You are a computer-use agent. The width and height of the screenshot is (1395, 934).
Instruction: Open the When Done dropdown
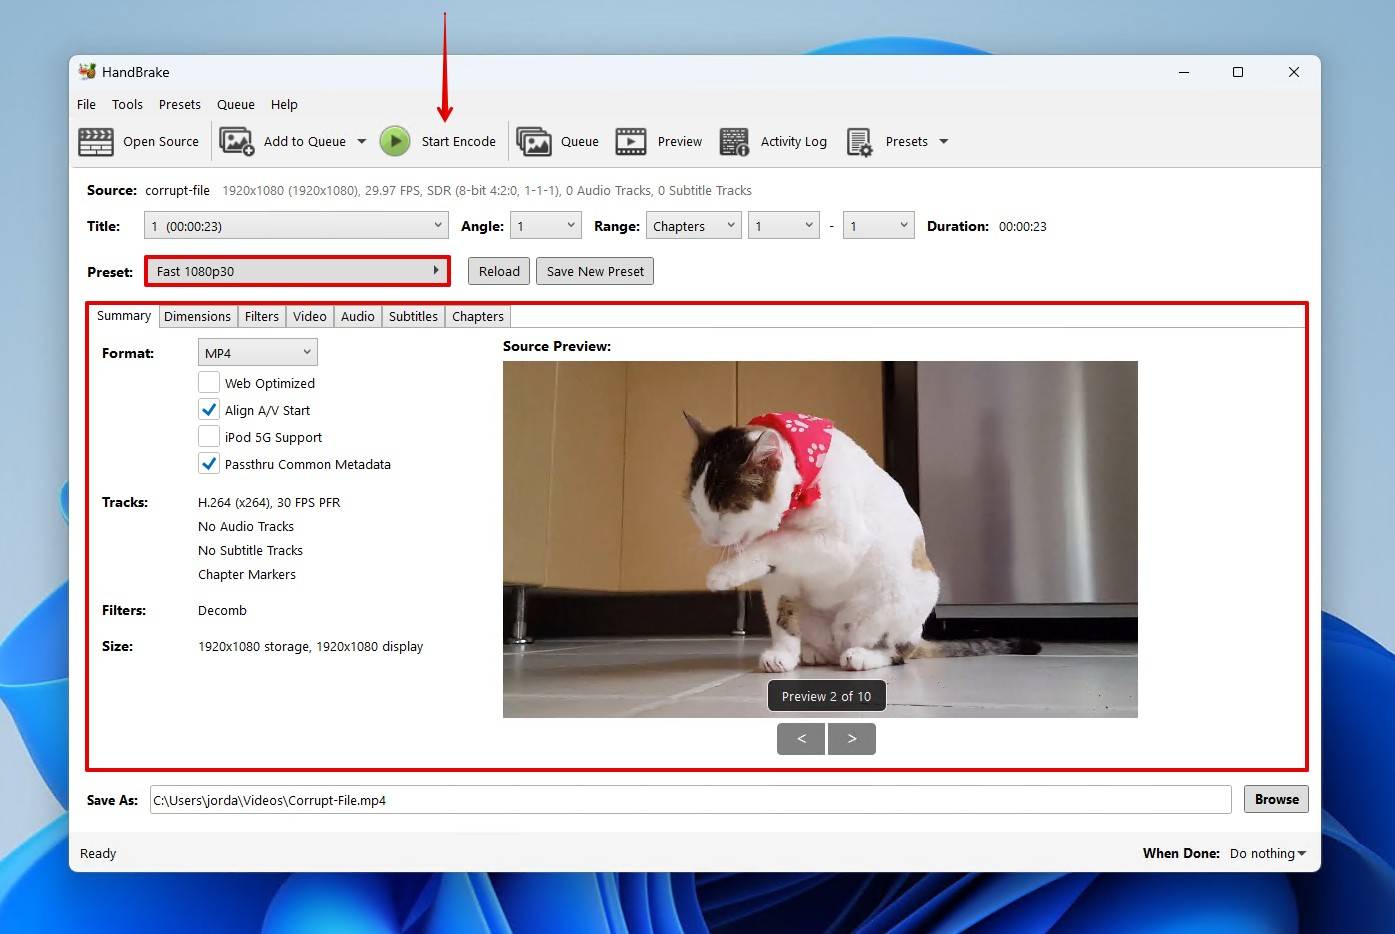click(x=1268, y=853)
